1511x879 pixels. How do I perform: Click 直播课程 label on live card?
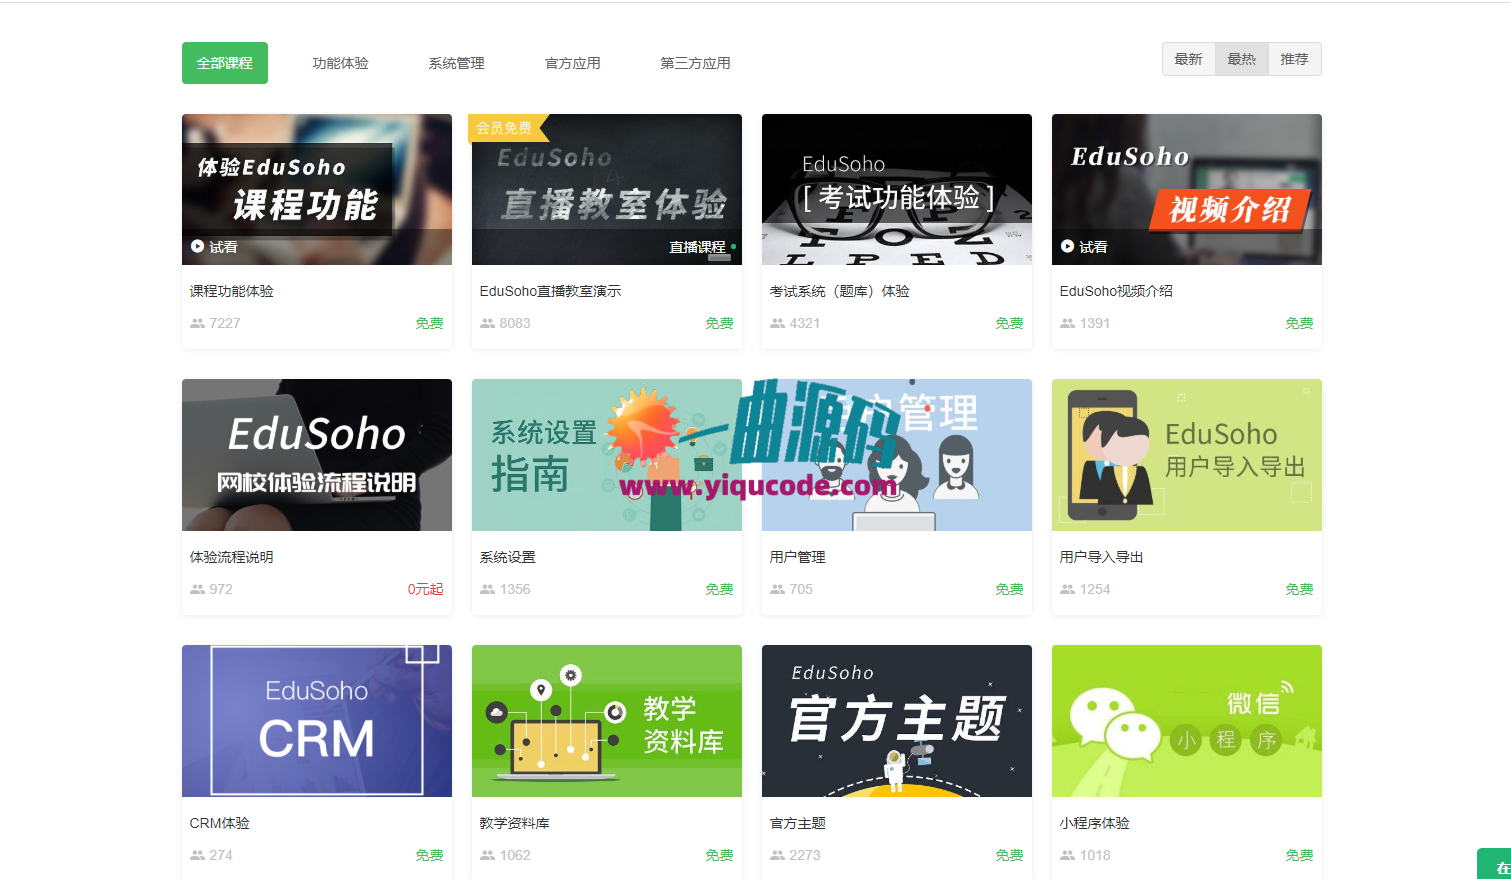[x=698, y=247]
